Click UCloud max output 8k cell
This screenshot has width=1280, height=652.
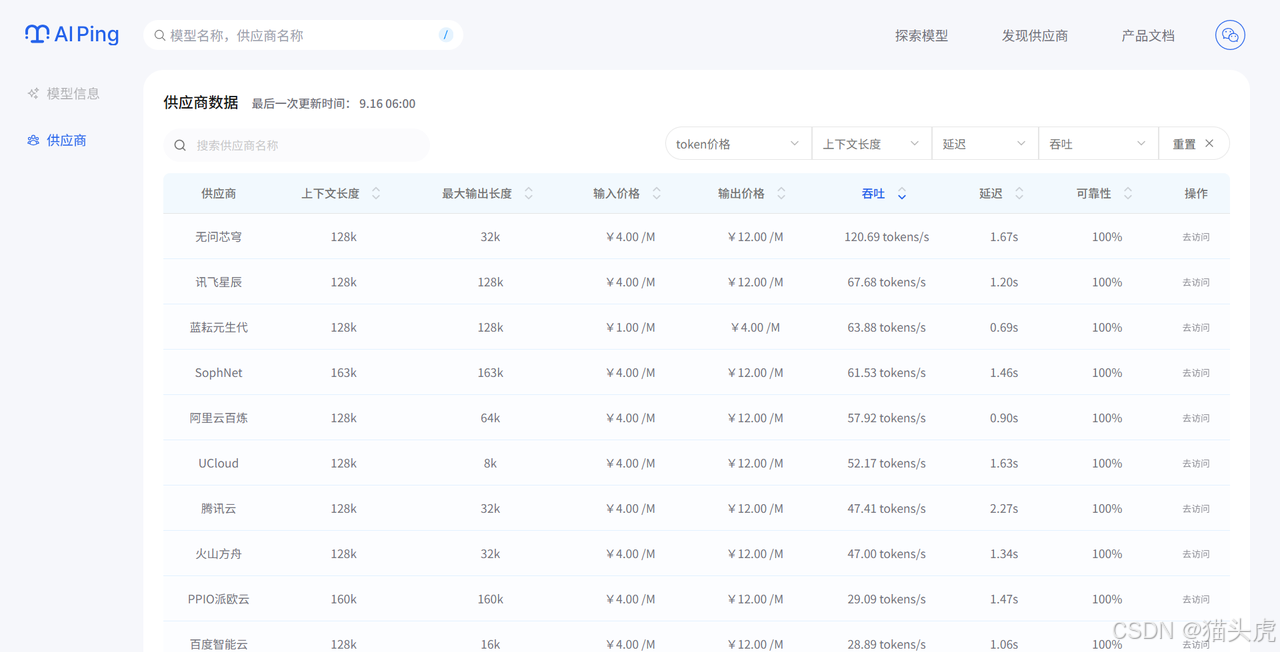(x=490, y=463)
